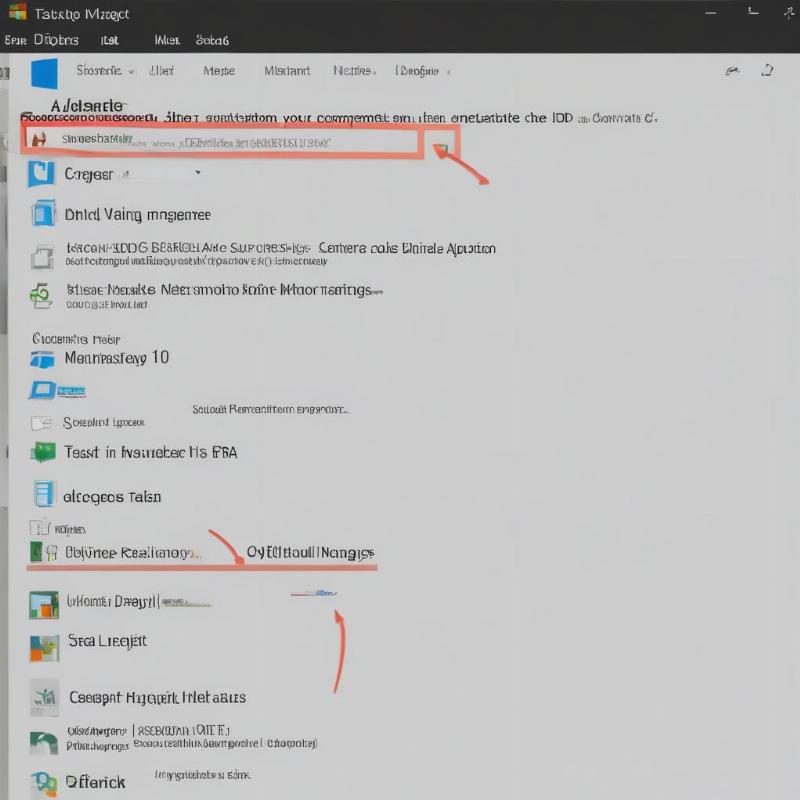Expand the Creator dropdown menu
The width and height of the screenshot is (800, 800).
click(x=198, y=173)
